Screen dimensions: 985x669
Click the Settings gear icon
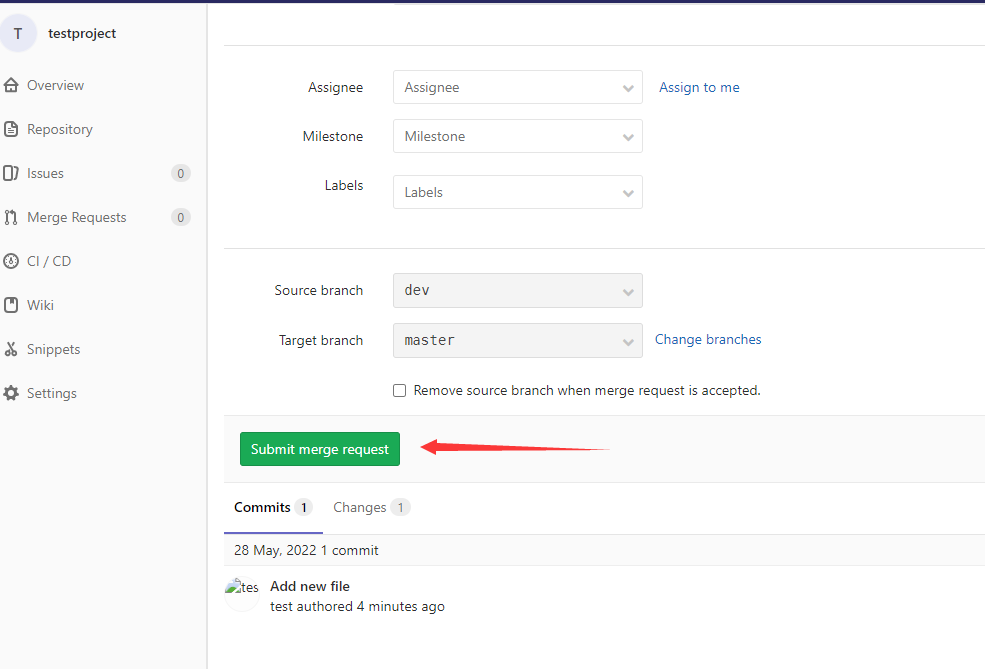[11, 393]
